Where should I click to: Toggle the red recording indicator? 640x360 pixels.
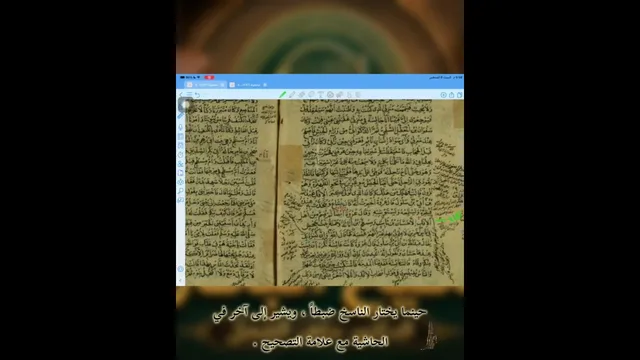tap(209, 77)
